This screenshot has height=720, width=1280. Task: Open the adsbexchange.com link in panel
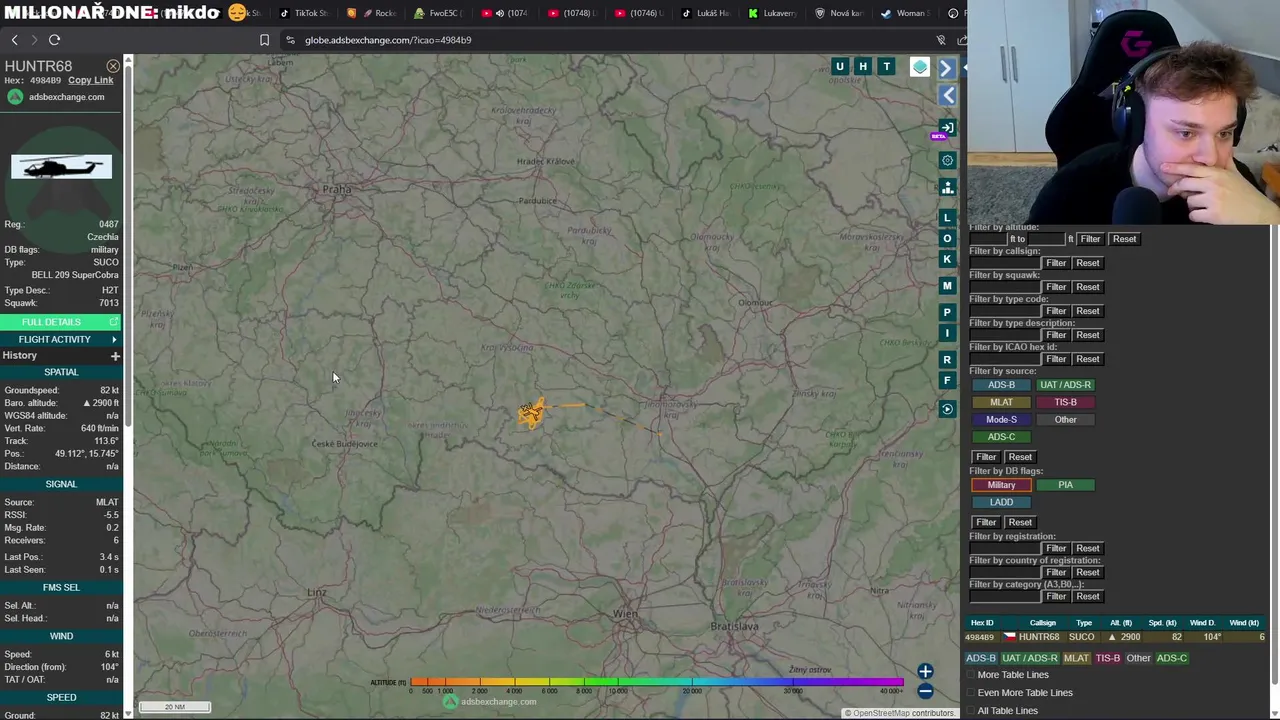coord(66,97)
